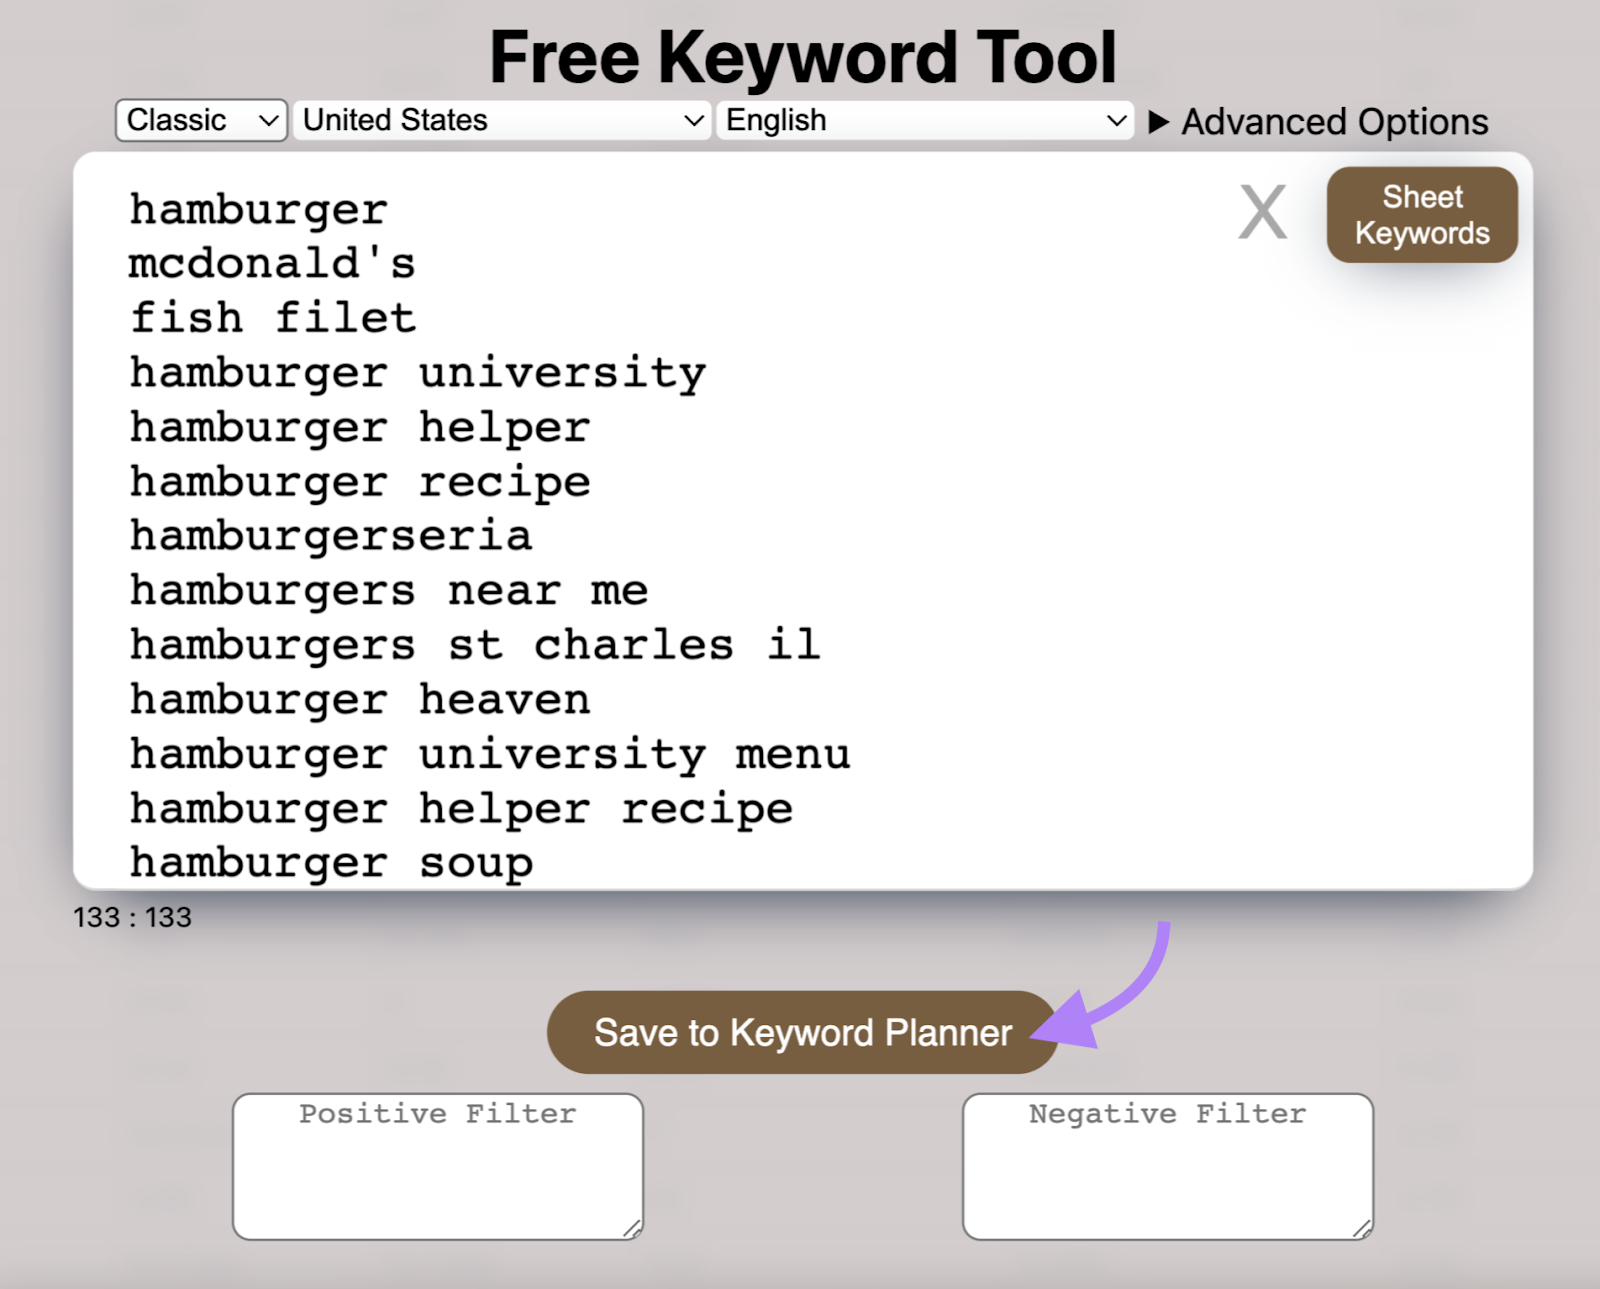Viewport: 1600px width, 1289px height.
Task: Clear the keyword list with the X icon
Action: (x=1261, y=212)
